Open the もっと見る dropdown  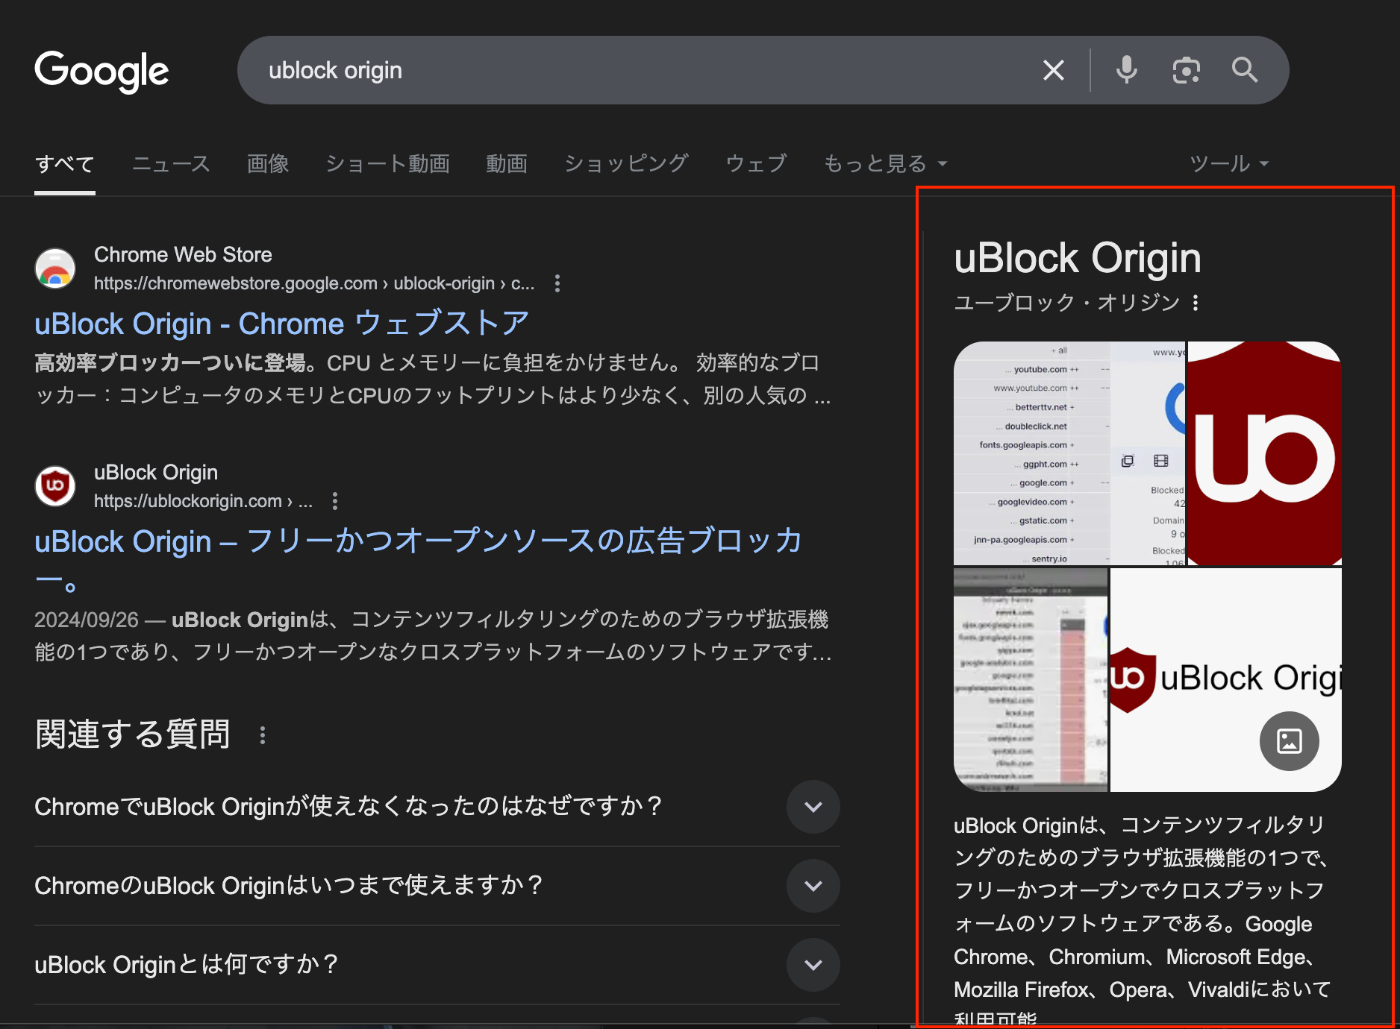(885, 163)
